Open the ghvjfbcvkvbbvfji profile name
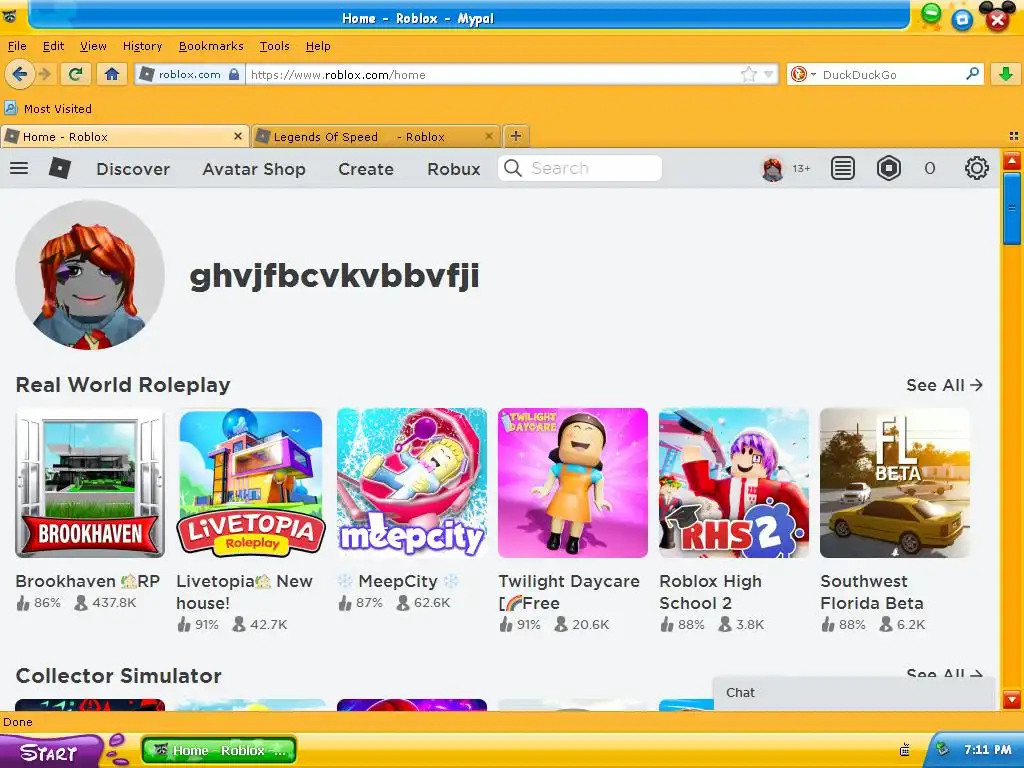 (334, 275)
